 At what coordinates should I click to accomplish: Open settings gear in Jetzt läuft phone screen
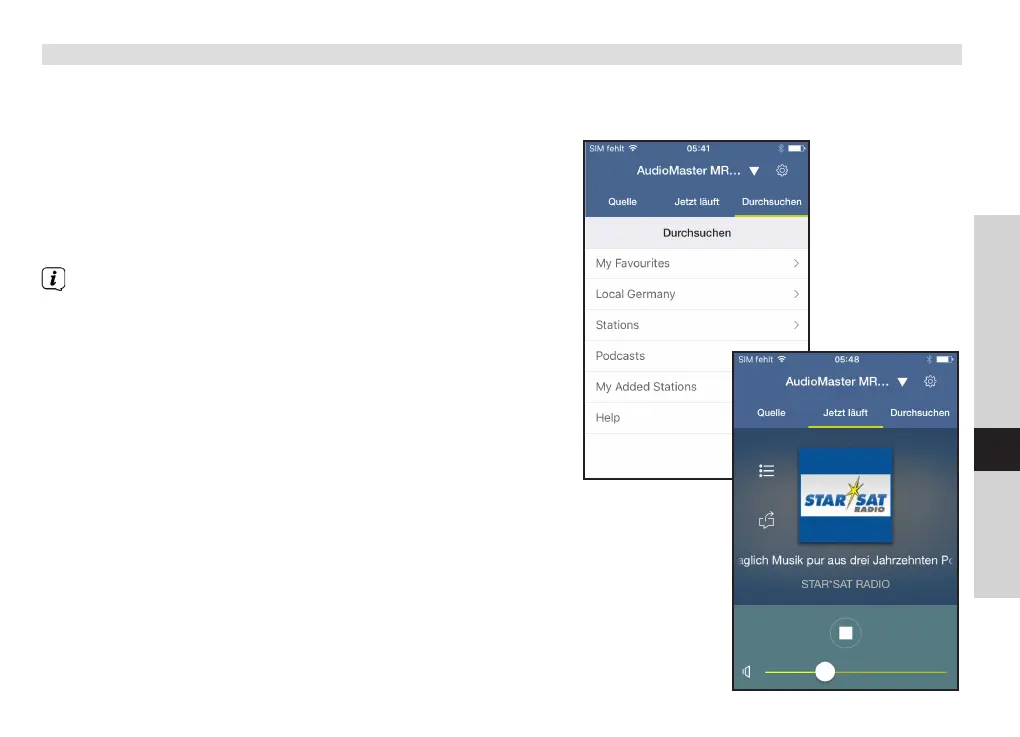click(x=930, y=381)
